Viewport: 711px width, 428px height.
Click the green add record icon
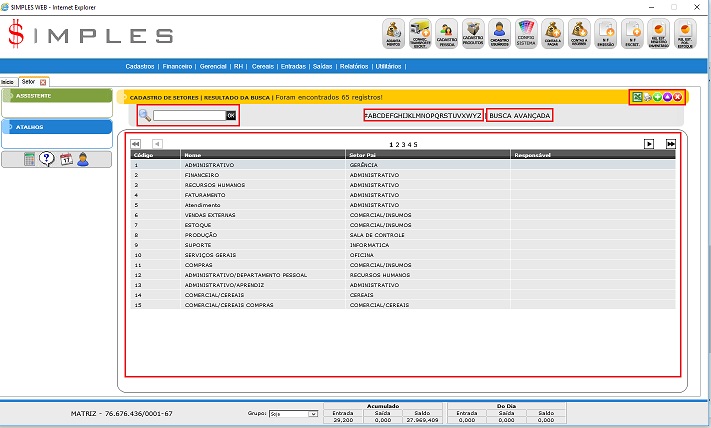(658, 97)
